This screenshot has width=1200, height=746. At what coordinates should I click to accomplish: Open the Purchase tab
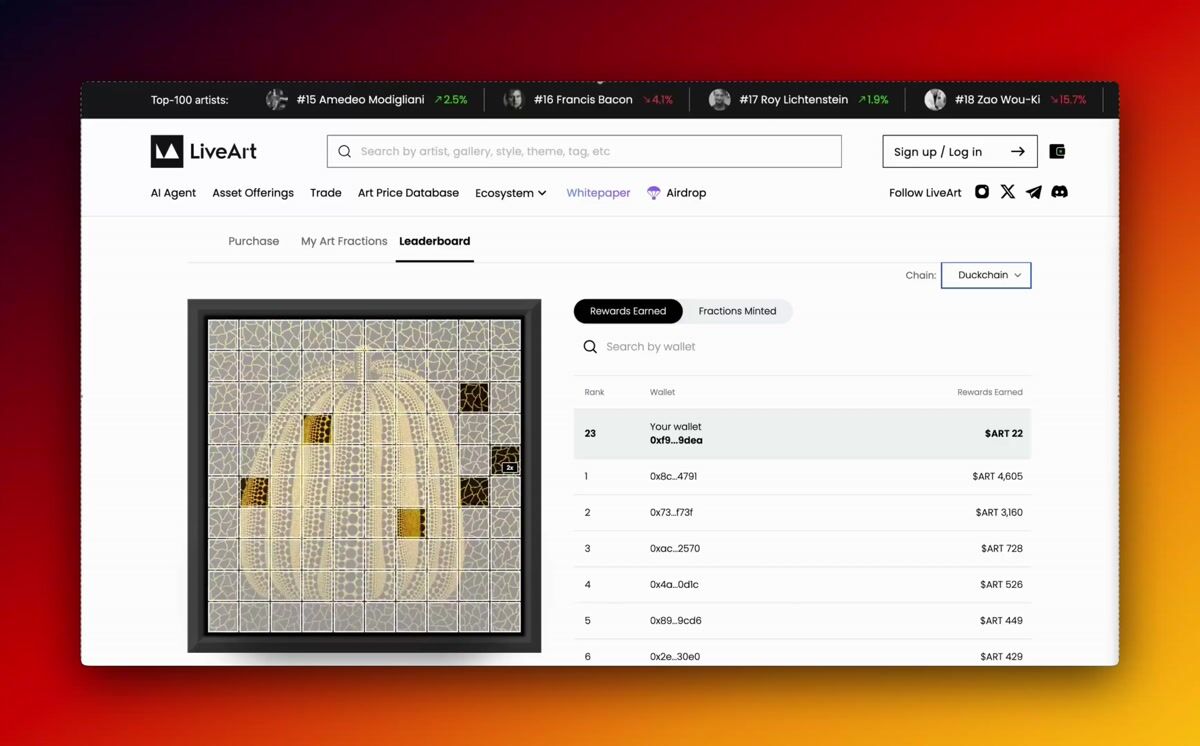pos(254,241)
